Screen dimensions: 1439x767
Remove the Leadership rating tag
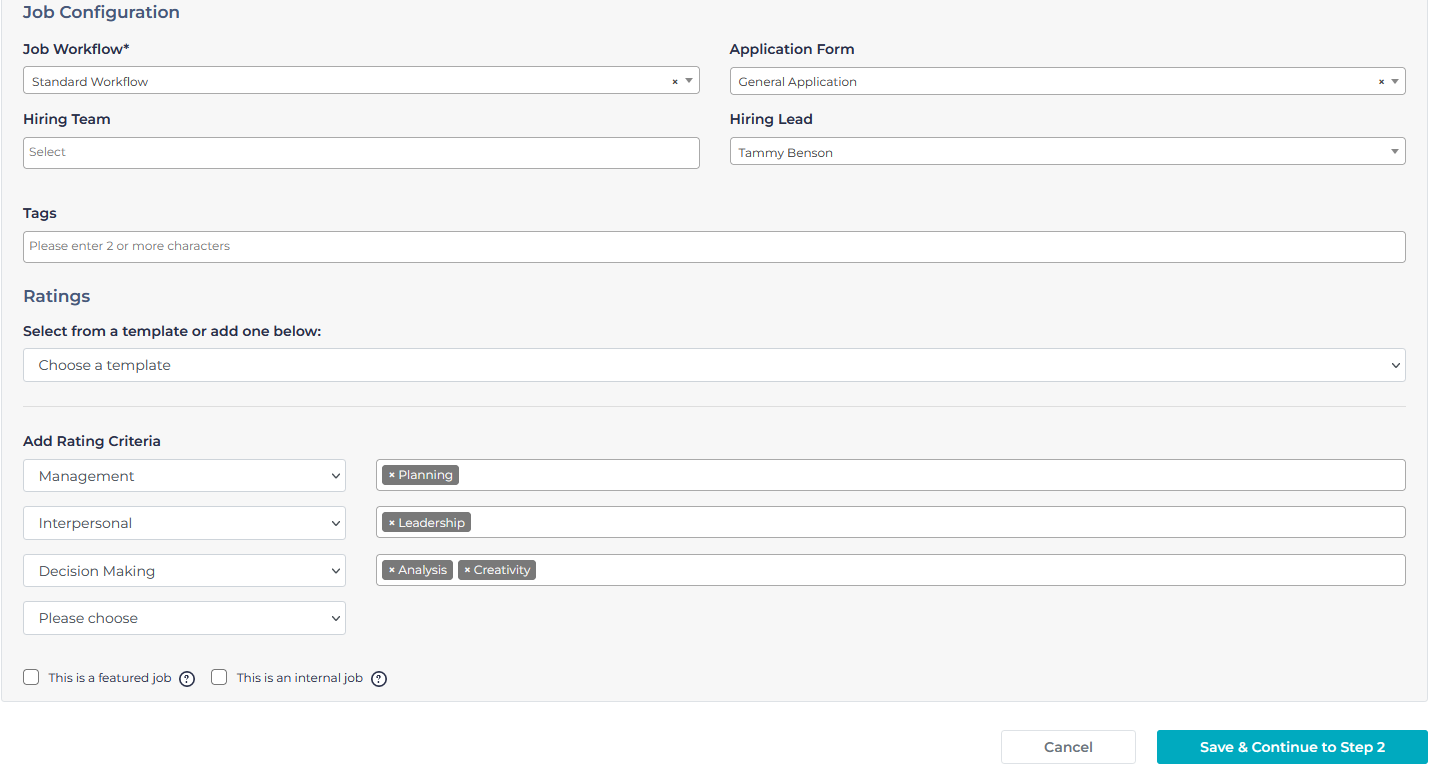(391, 523)
